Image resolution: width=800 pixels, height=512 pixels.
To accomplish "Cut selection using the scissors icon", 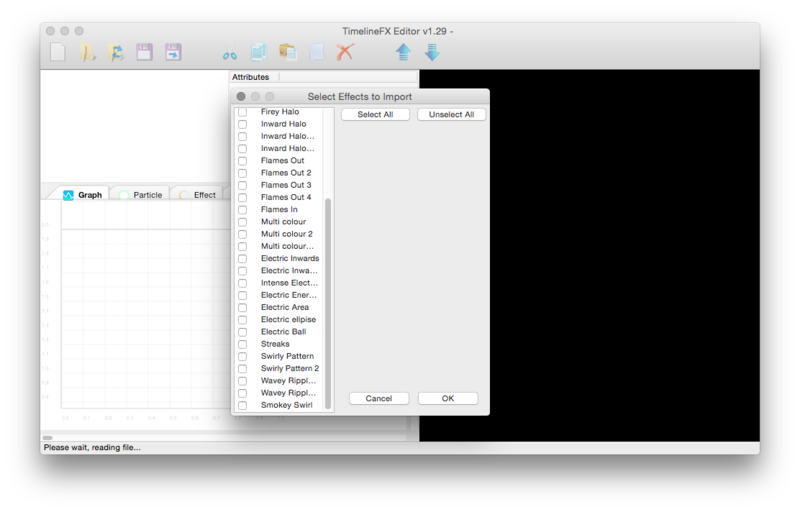I will [230, 52].
